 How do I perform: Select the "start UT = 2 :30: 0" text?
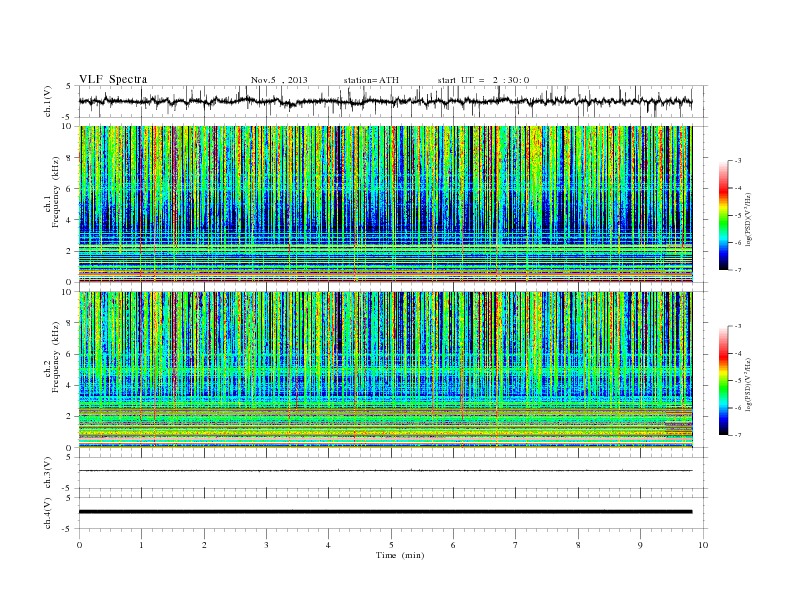pos(483,80)
